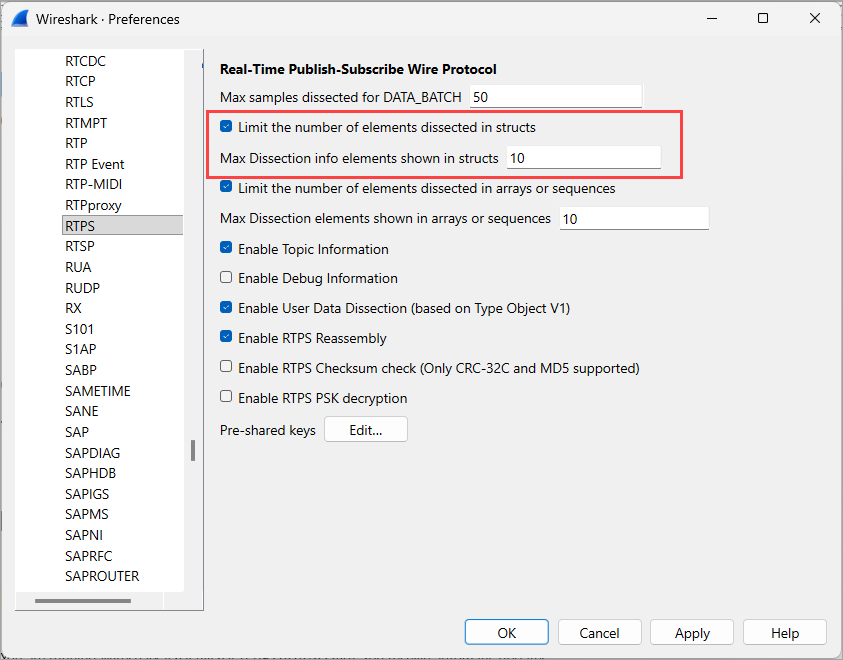
Task: Select RTLS protocol entry
Action: [79, 102]
